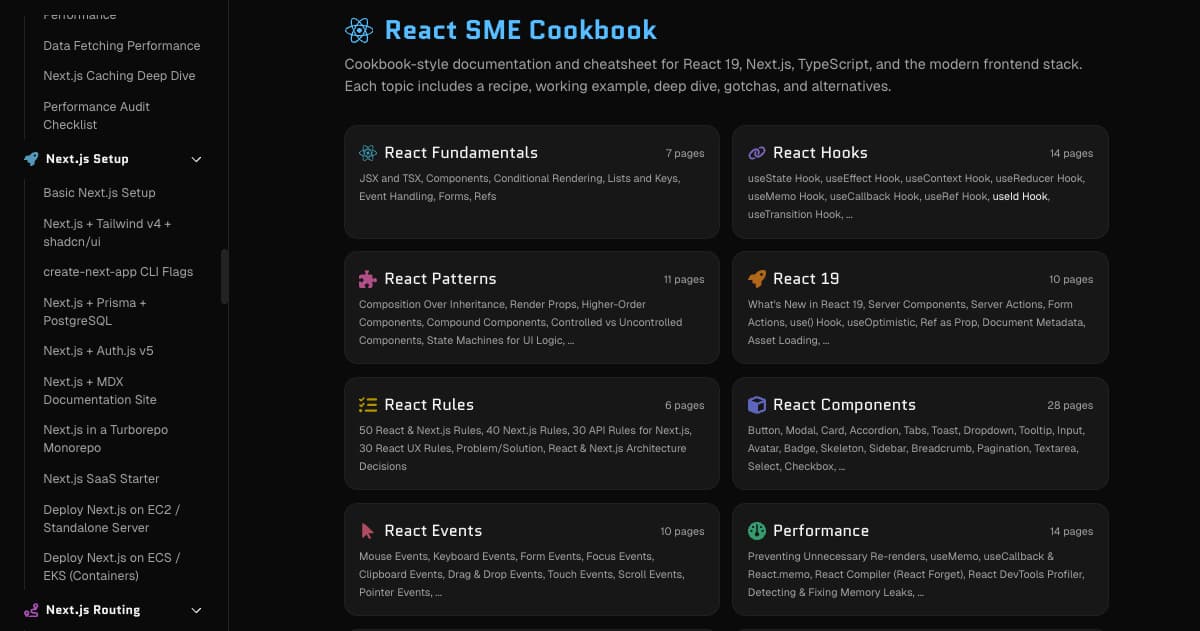This screenshot has width=1200, height=631.
Task: Open Next.js + Prisma + PostgreSQL page
Action: pos(95,312)
